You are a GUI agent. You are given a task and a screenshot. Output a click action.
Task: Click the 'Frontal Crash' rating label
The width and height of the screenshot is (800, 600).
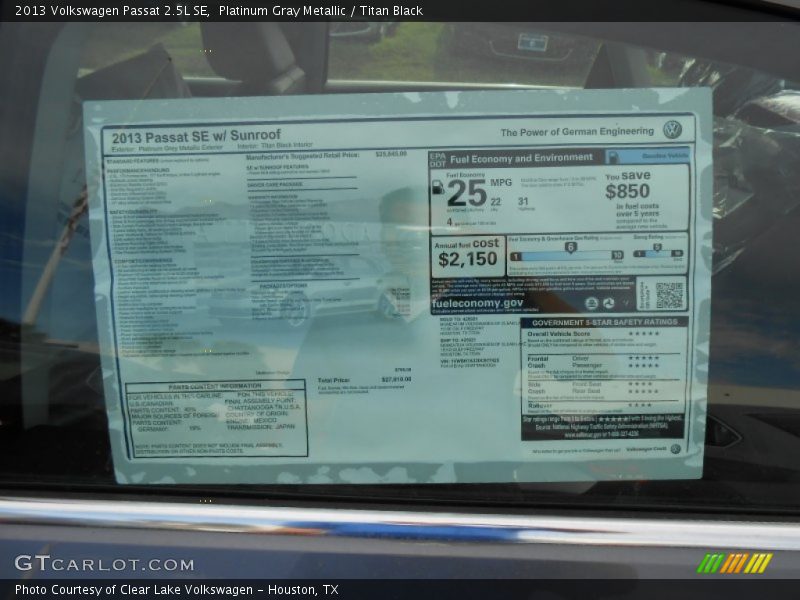click(538, 362)
